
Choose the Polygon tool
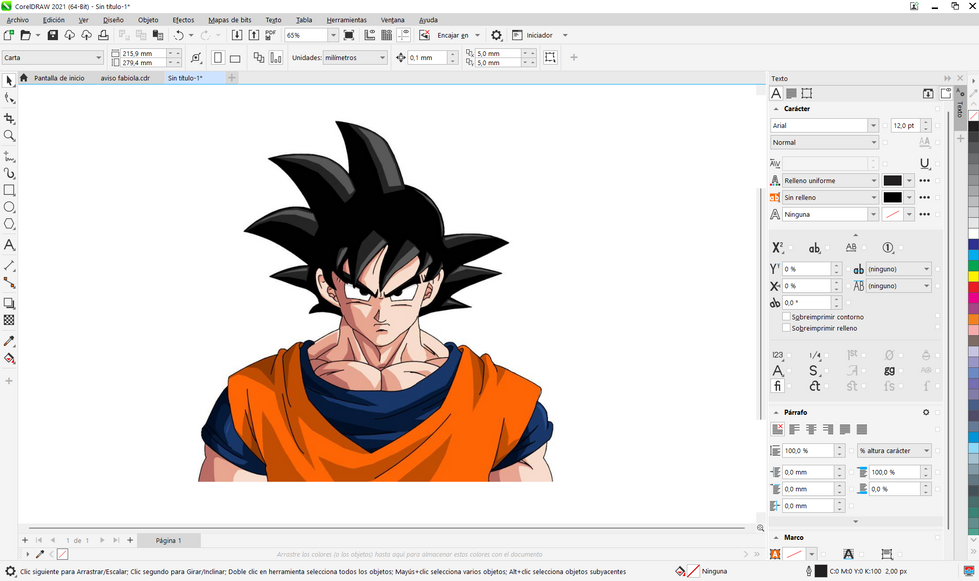(9, 223)
